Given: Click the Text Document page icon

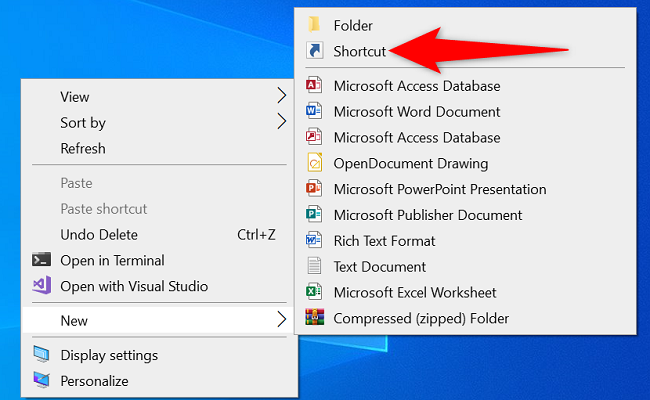Looking at the screenshot, I should [314, 266].
